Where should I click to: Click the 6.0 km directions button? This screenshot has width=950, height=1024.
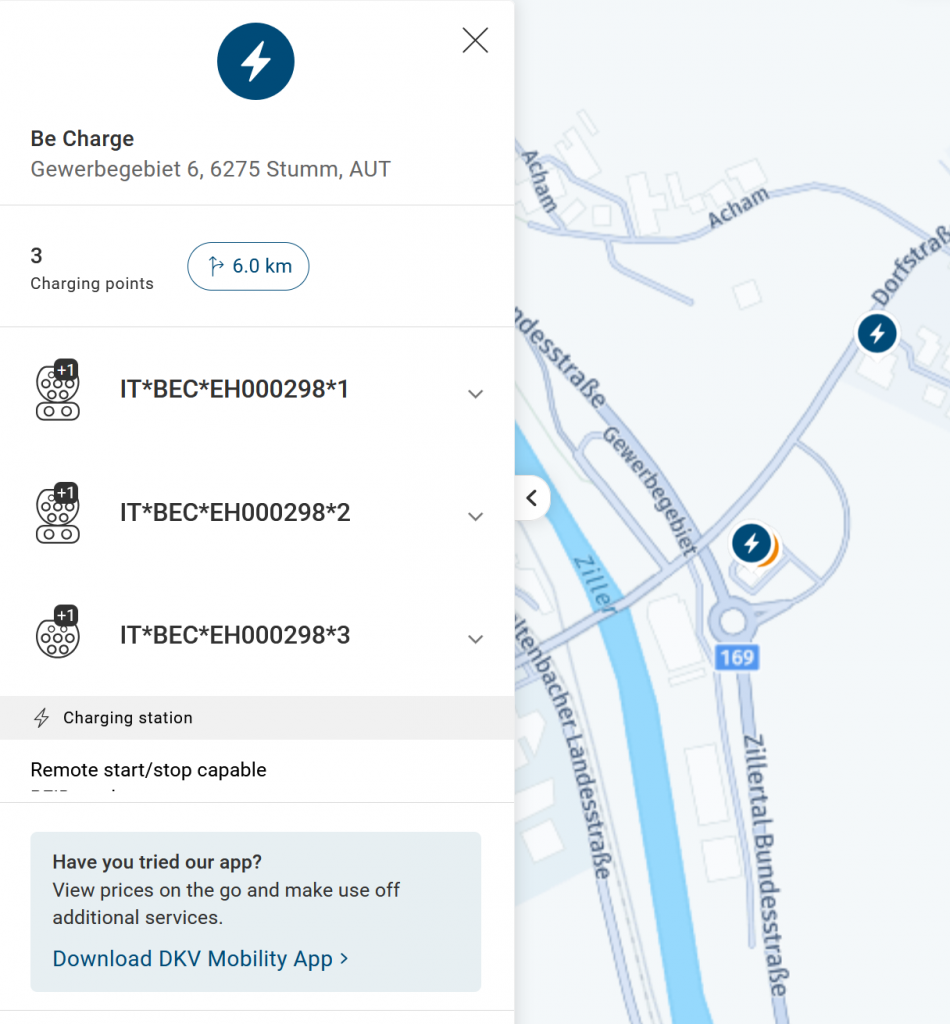248,267
